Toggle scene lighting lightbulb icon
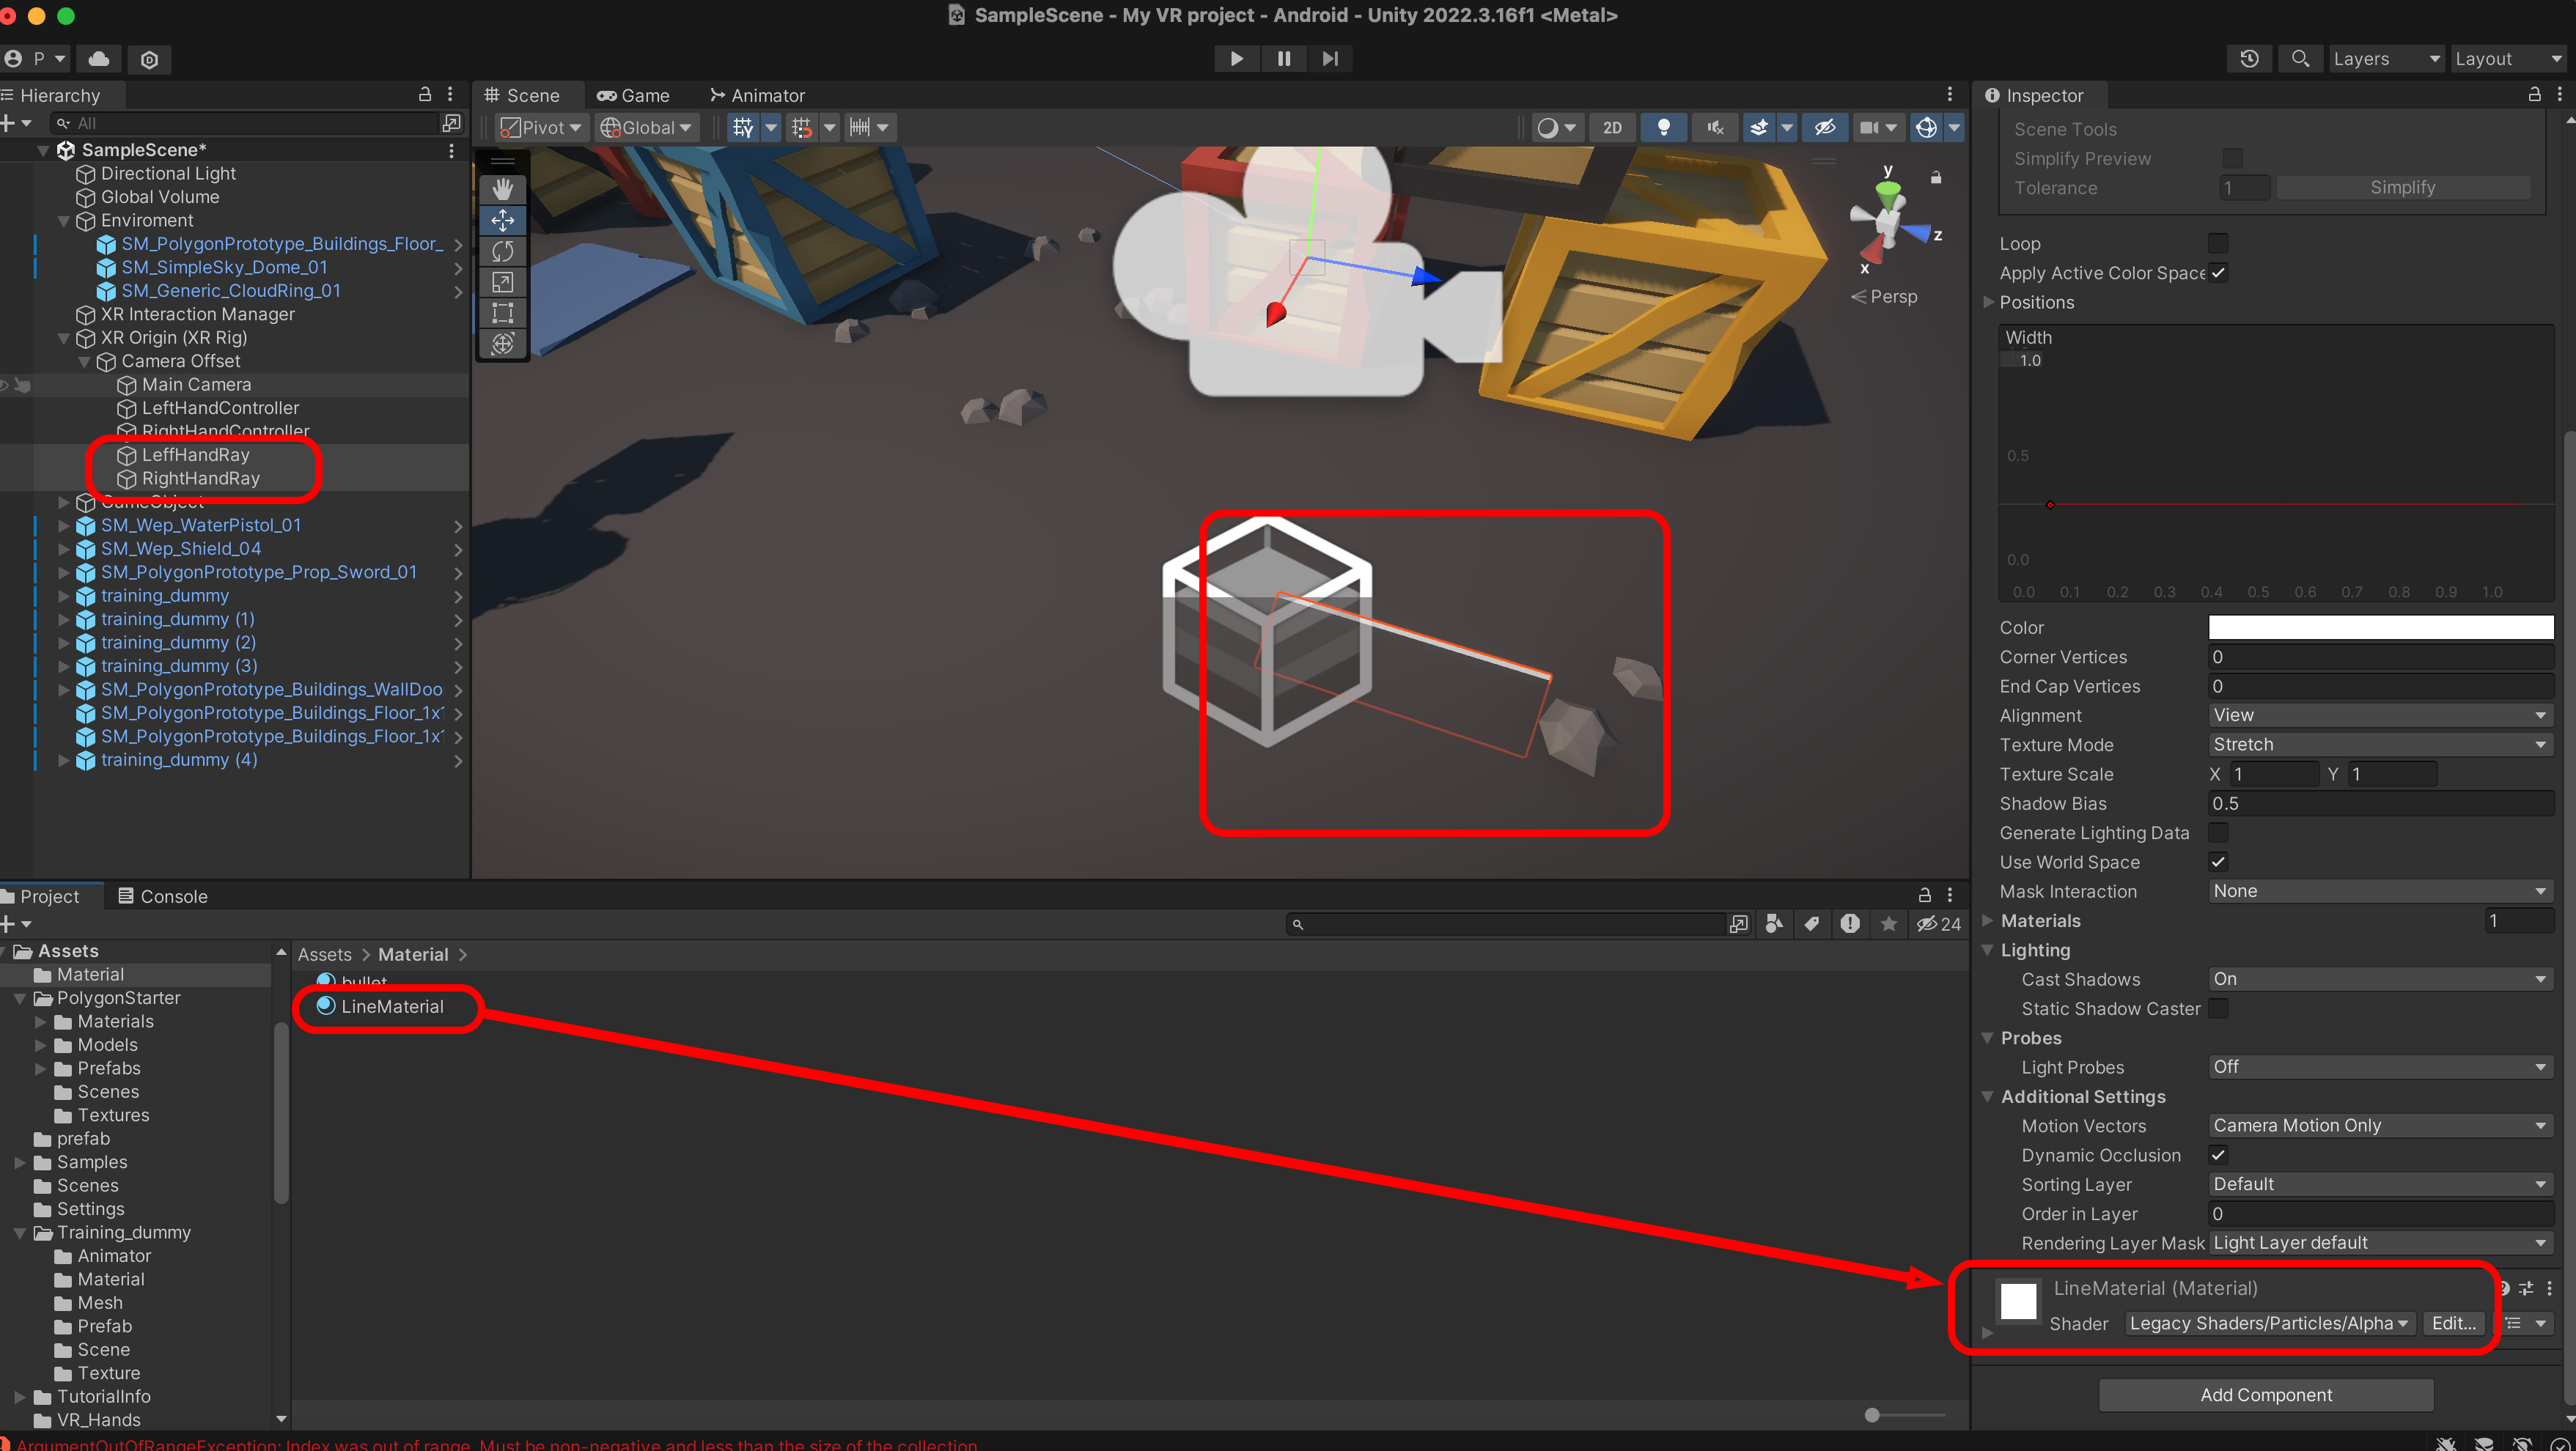This screenshot has height=1451, width=2576. pyautogui.click(x=1663, y=128)
